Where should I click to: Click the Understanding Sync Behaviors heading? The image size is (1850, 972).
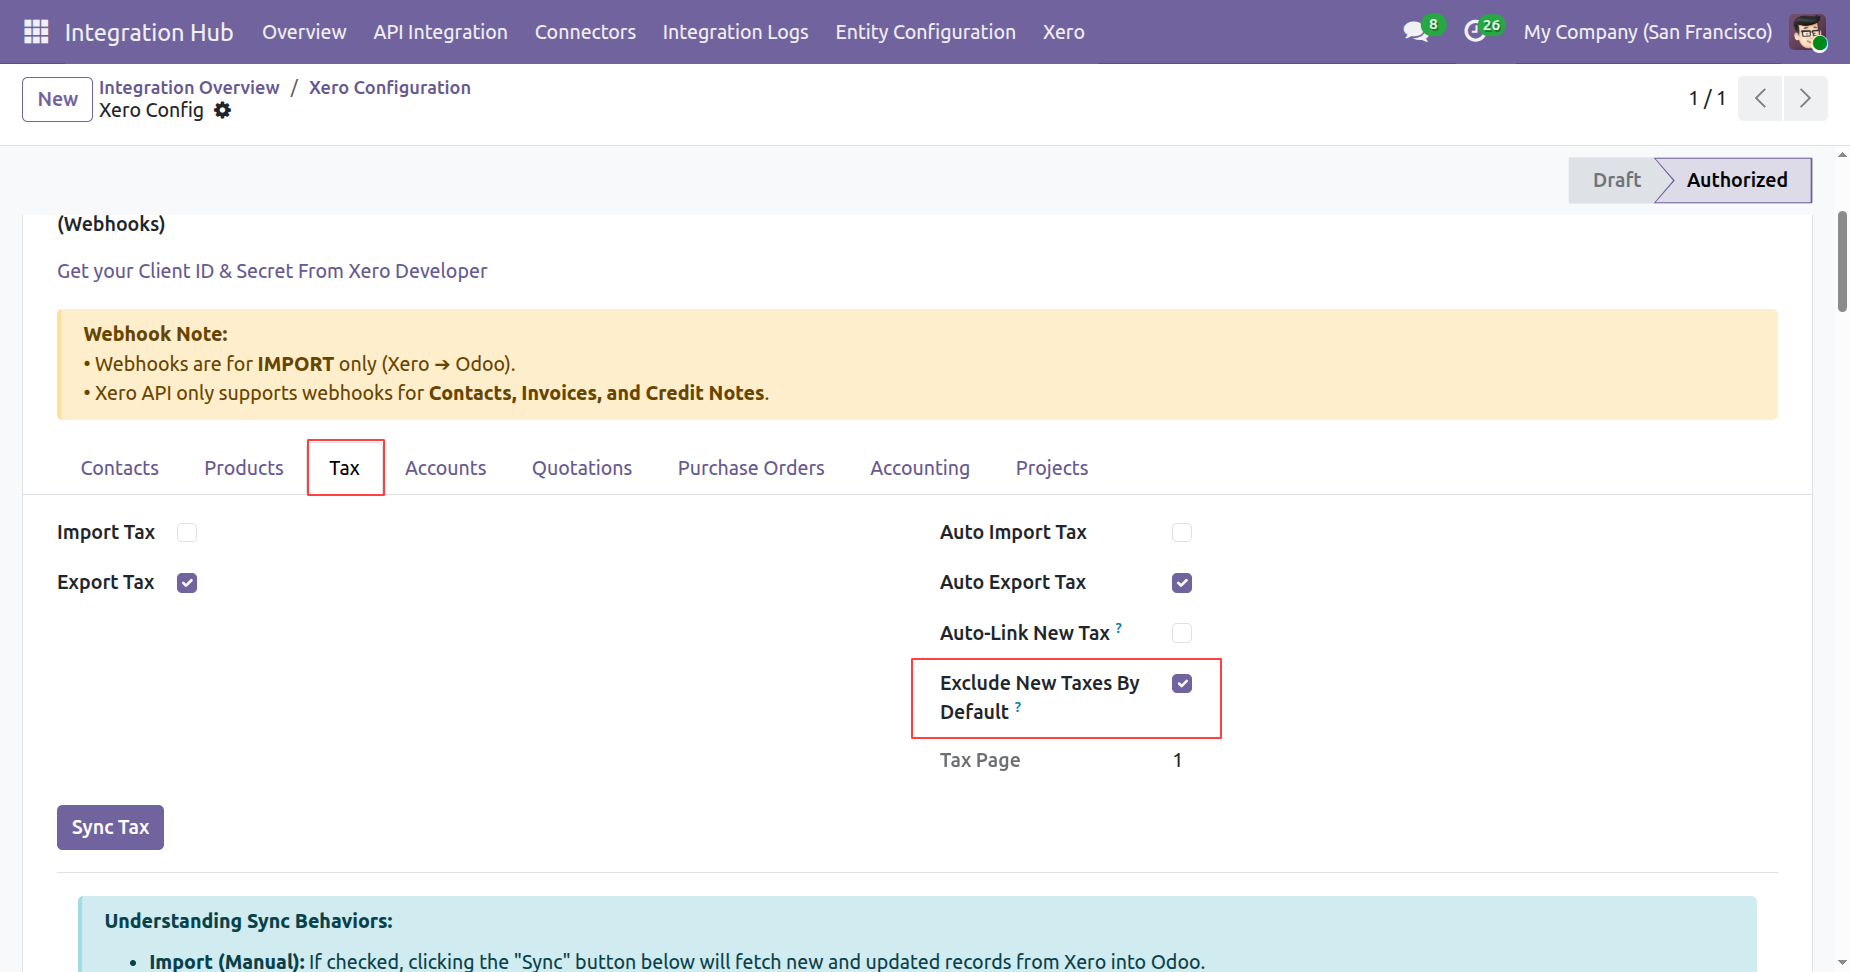pos(249,921)
